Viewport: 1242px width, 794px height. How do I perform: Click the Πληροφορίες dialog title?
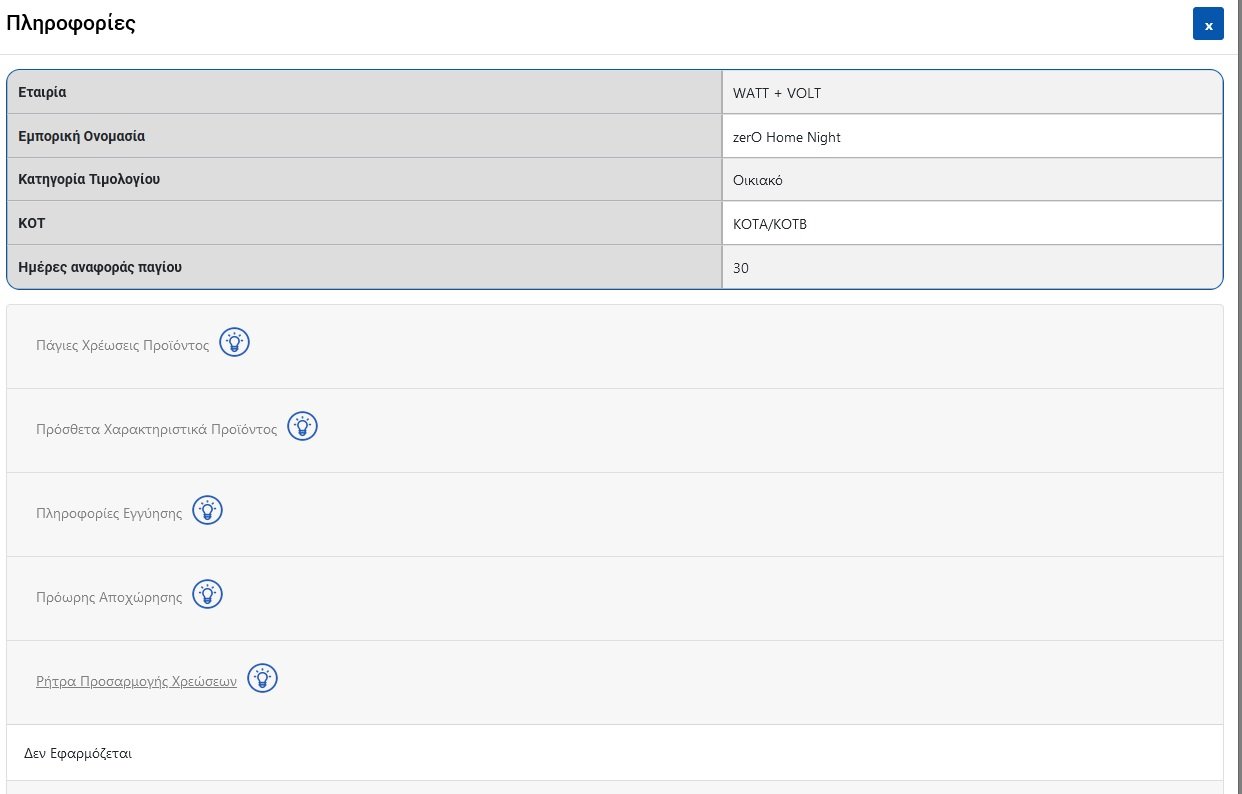[71, 24]
